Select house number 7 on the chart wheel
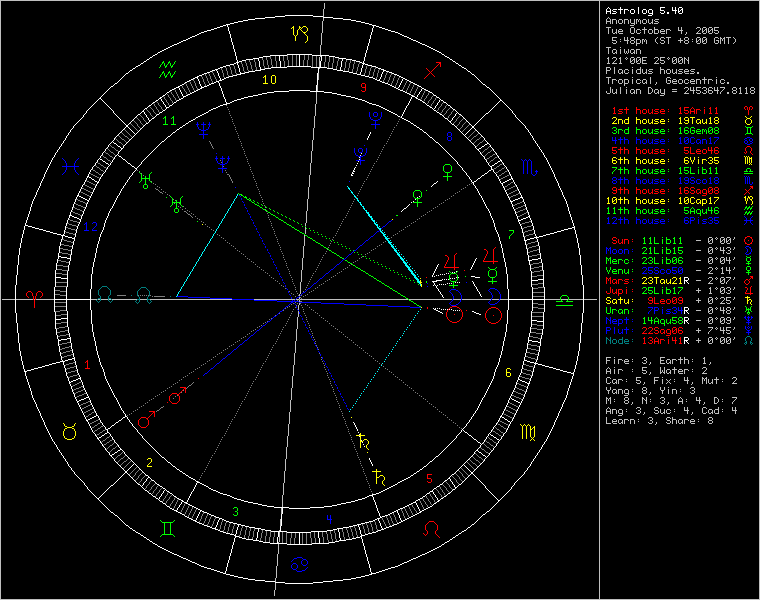Image resolution: width=760 pixels, height=600 pixels. [x=510, y=235]
